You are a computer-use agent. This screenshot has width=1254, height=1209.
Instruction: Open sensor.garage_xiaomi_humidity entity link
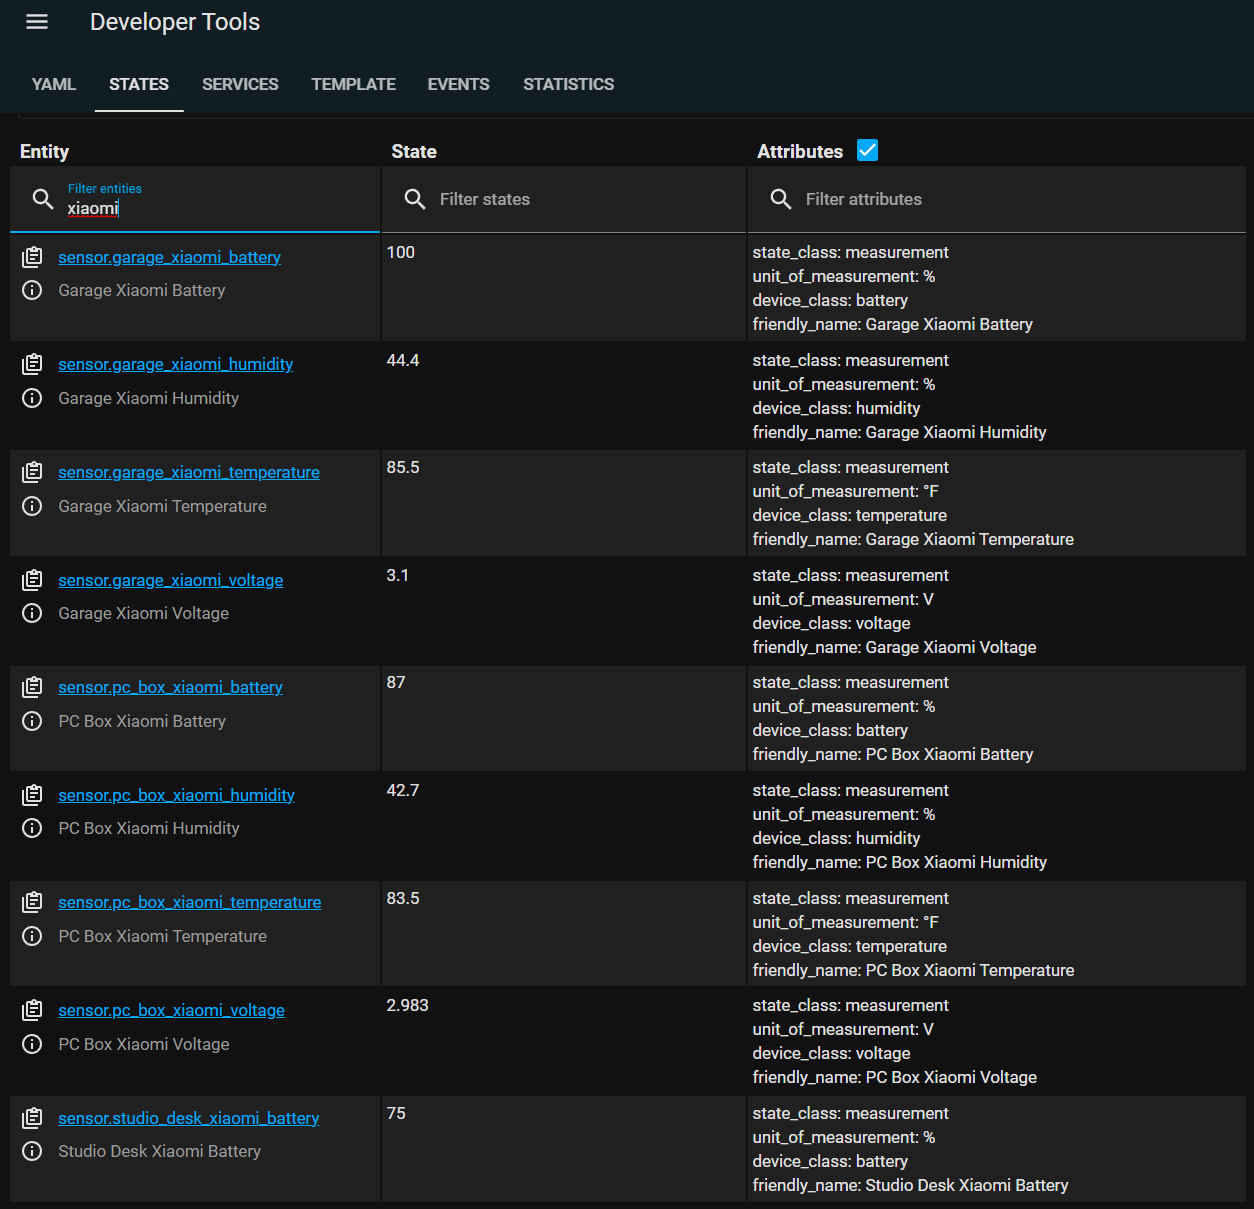pyautogui.click(x=175, y=364)
